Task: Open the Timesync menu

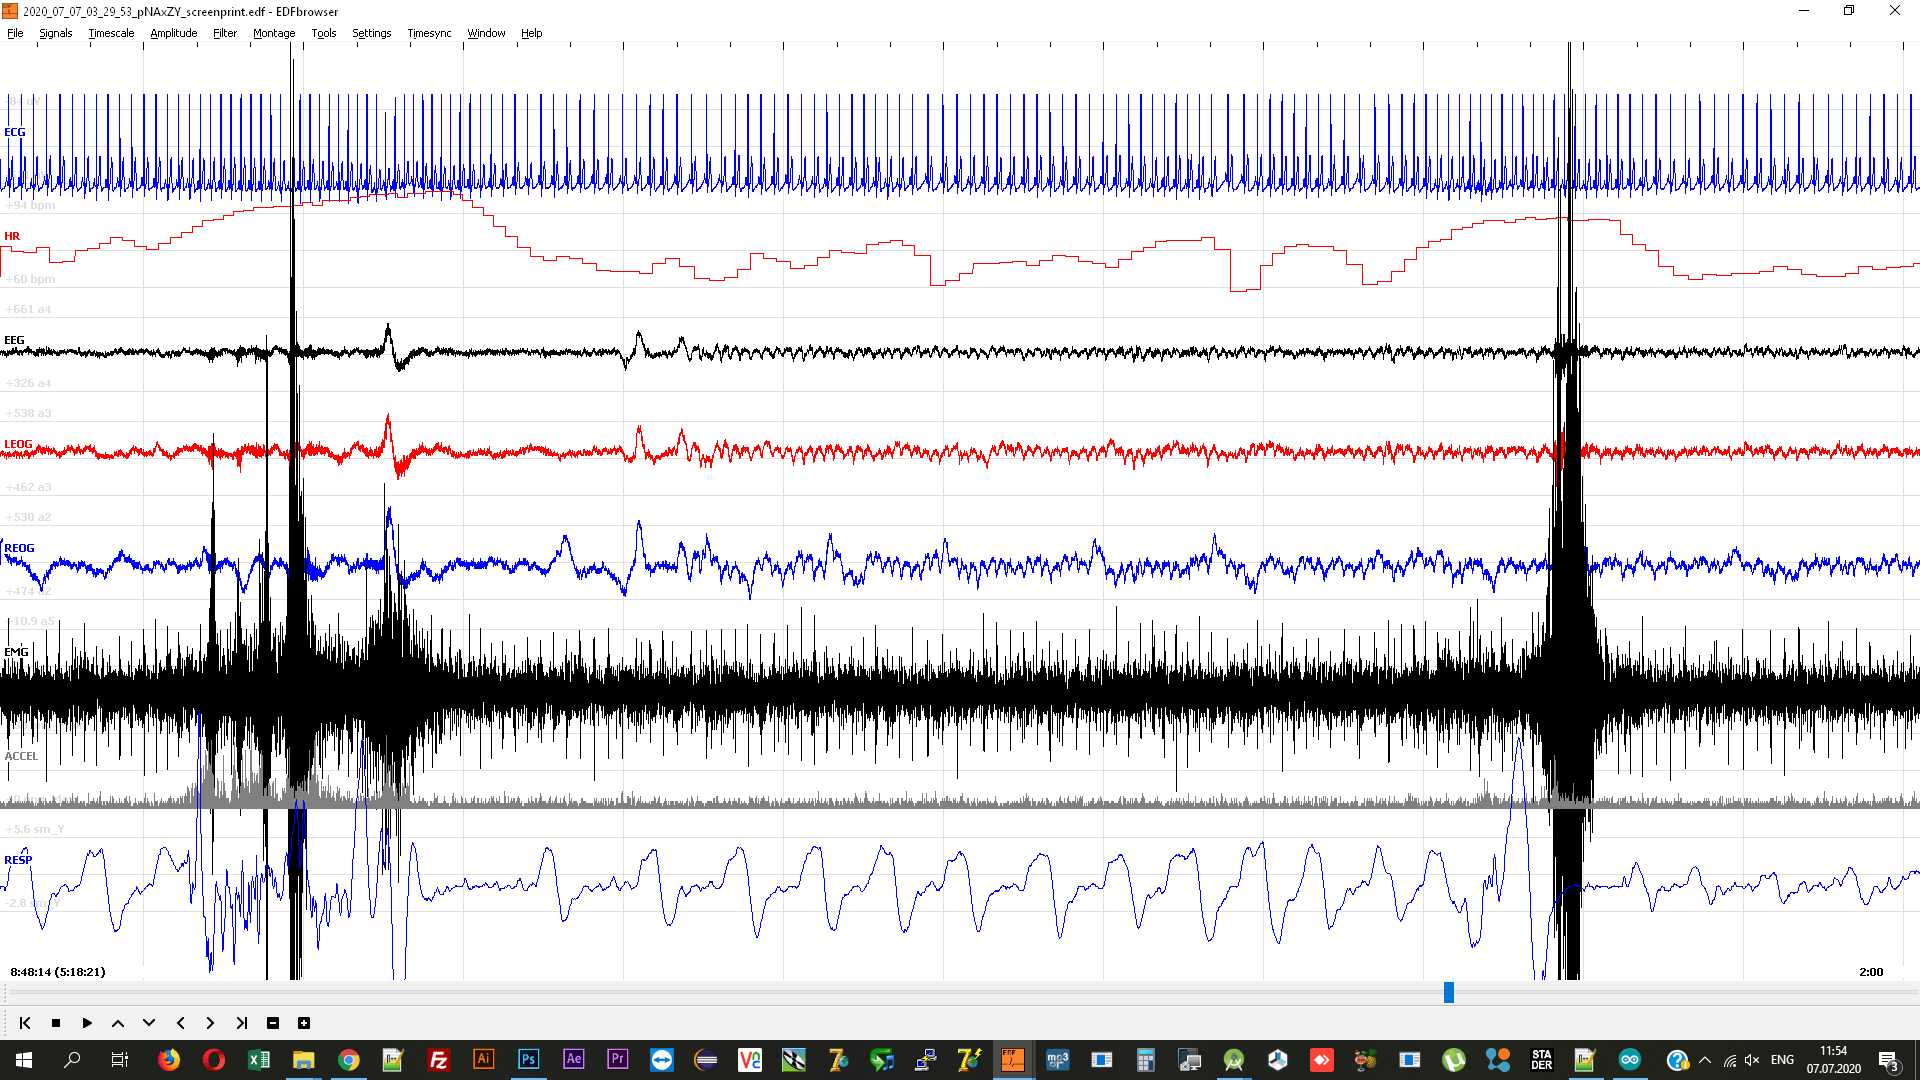Action: click(x=430, y=33)
